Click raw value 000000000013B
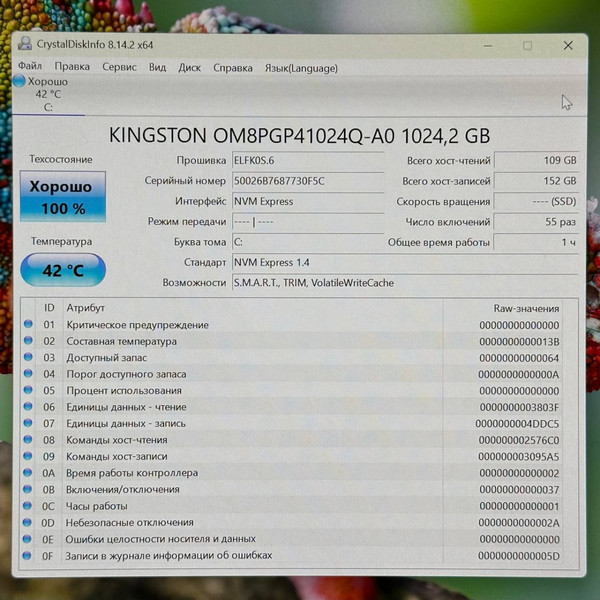The width and height of the screenshot is (600, 600). (519, 342)
